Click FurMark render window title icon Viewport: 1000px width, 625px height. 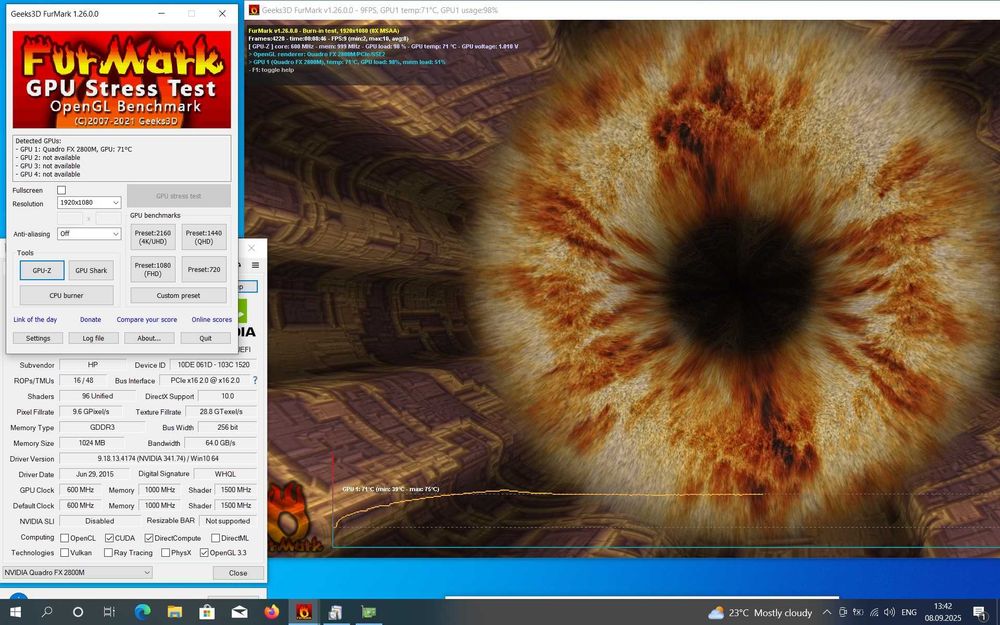(254, 10)
